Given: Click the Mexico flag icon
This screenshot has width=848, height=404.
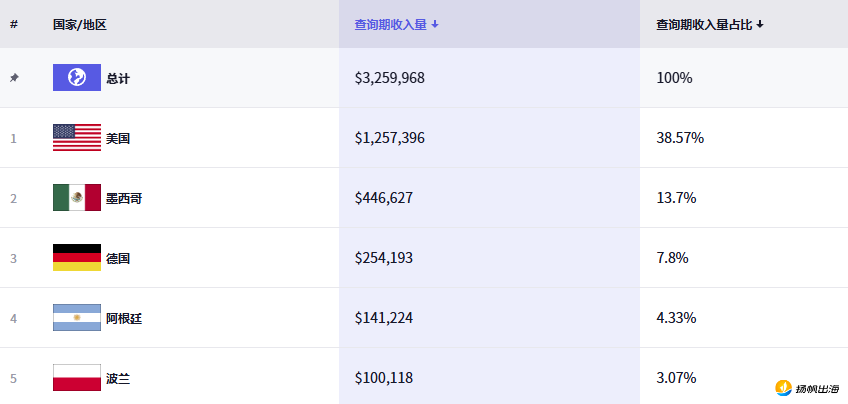Looking at the screenshot, I should [x=77, y=198].
